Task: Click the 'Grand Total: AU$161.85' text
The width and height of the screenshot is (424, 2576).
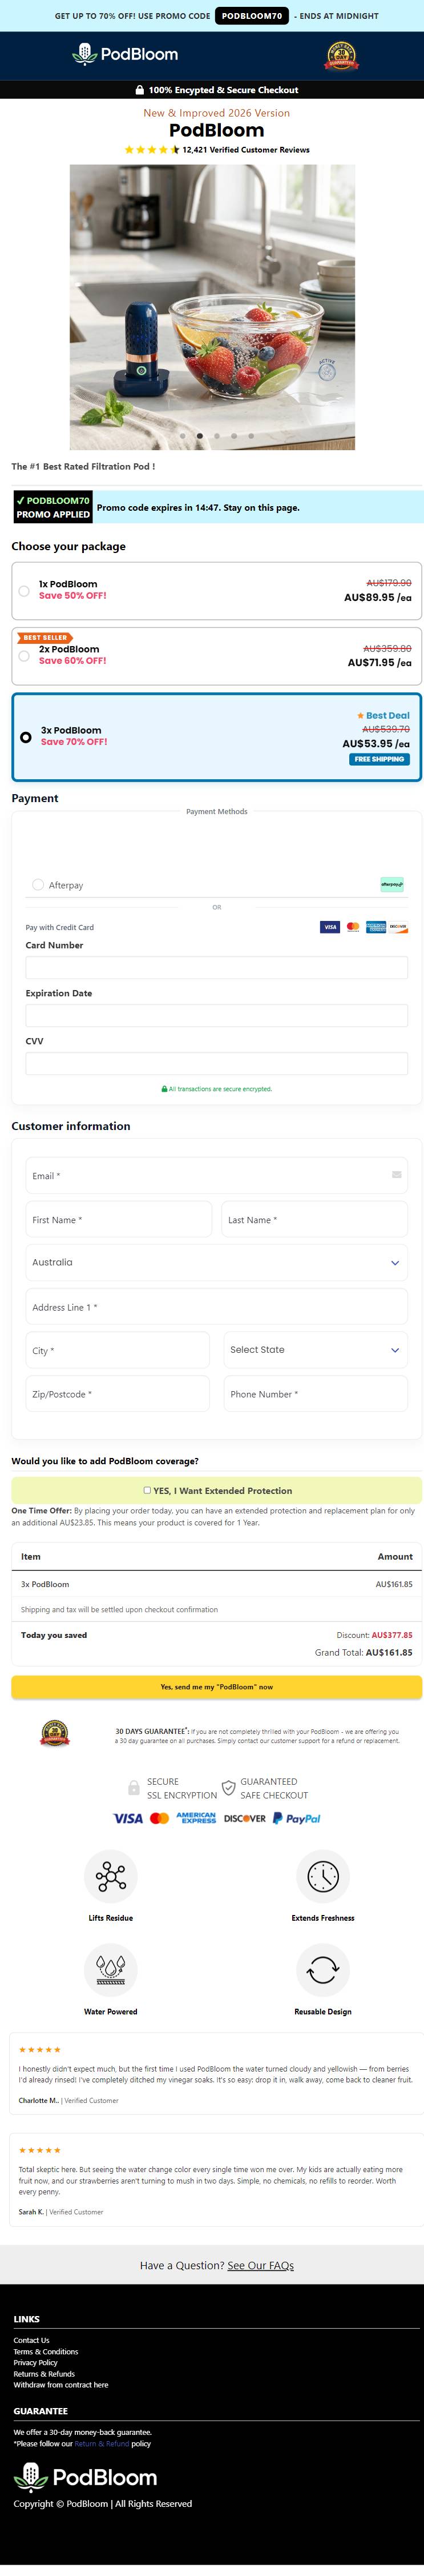Action: point(364,1652)
